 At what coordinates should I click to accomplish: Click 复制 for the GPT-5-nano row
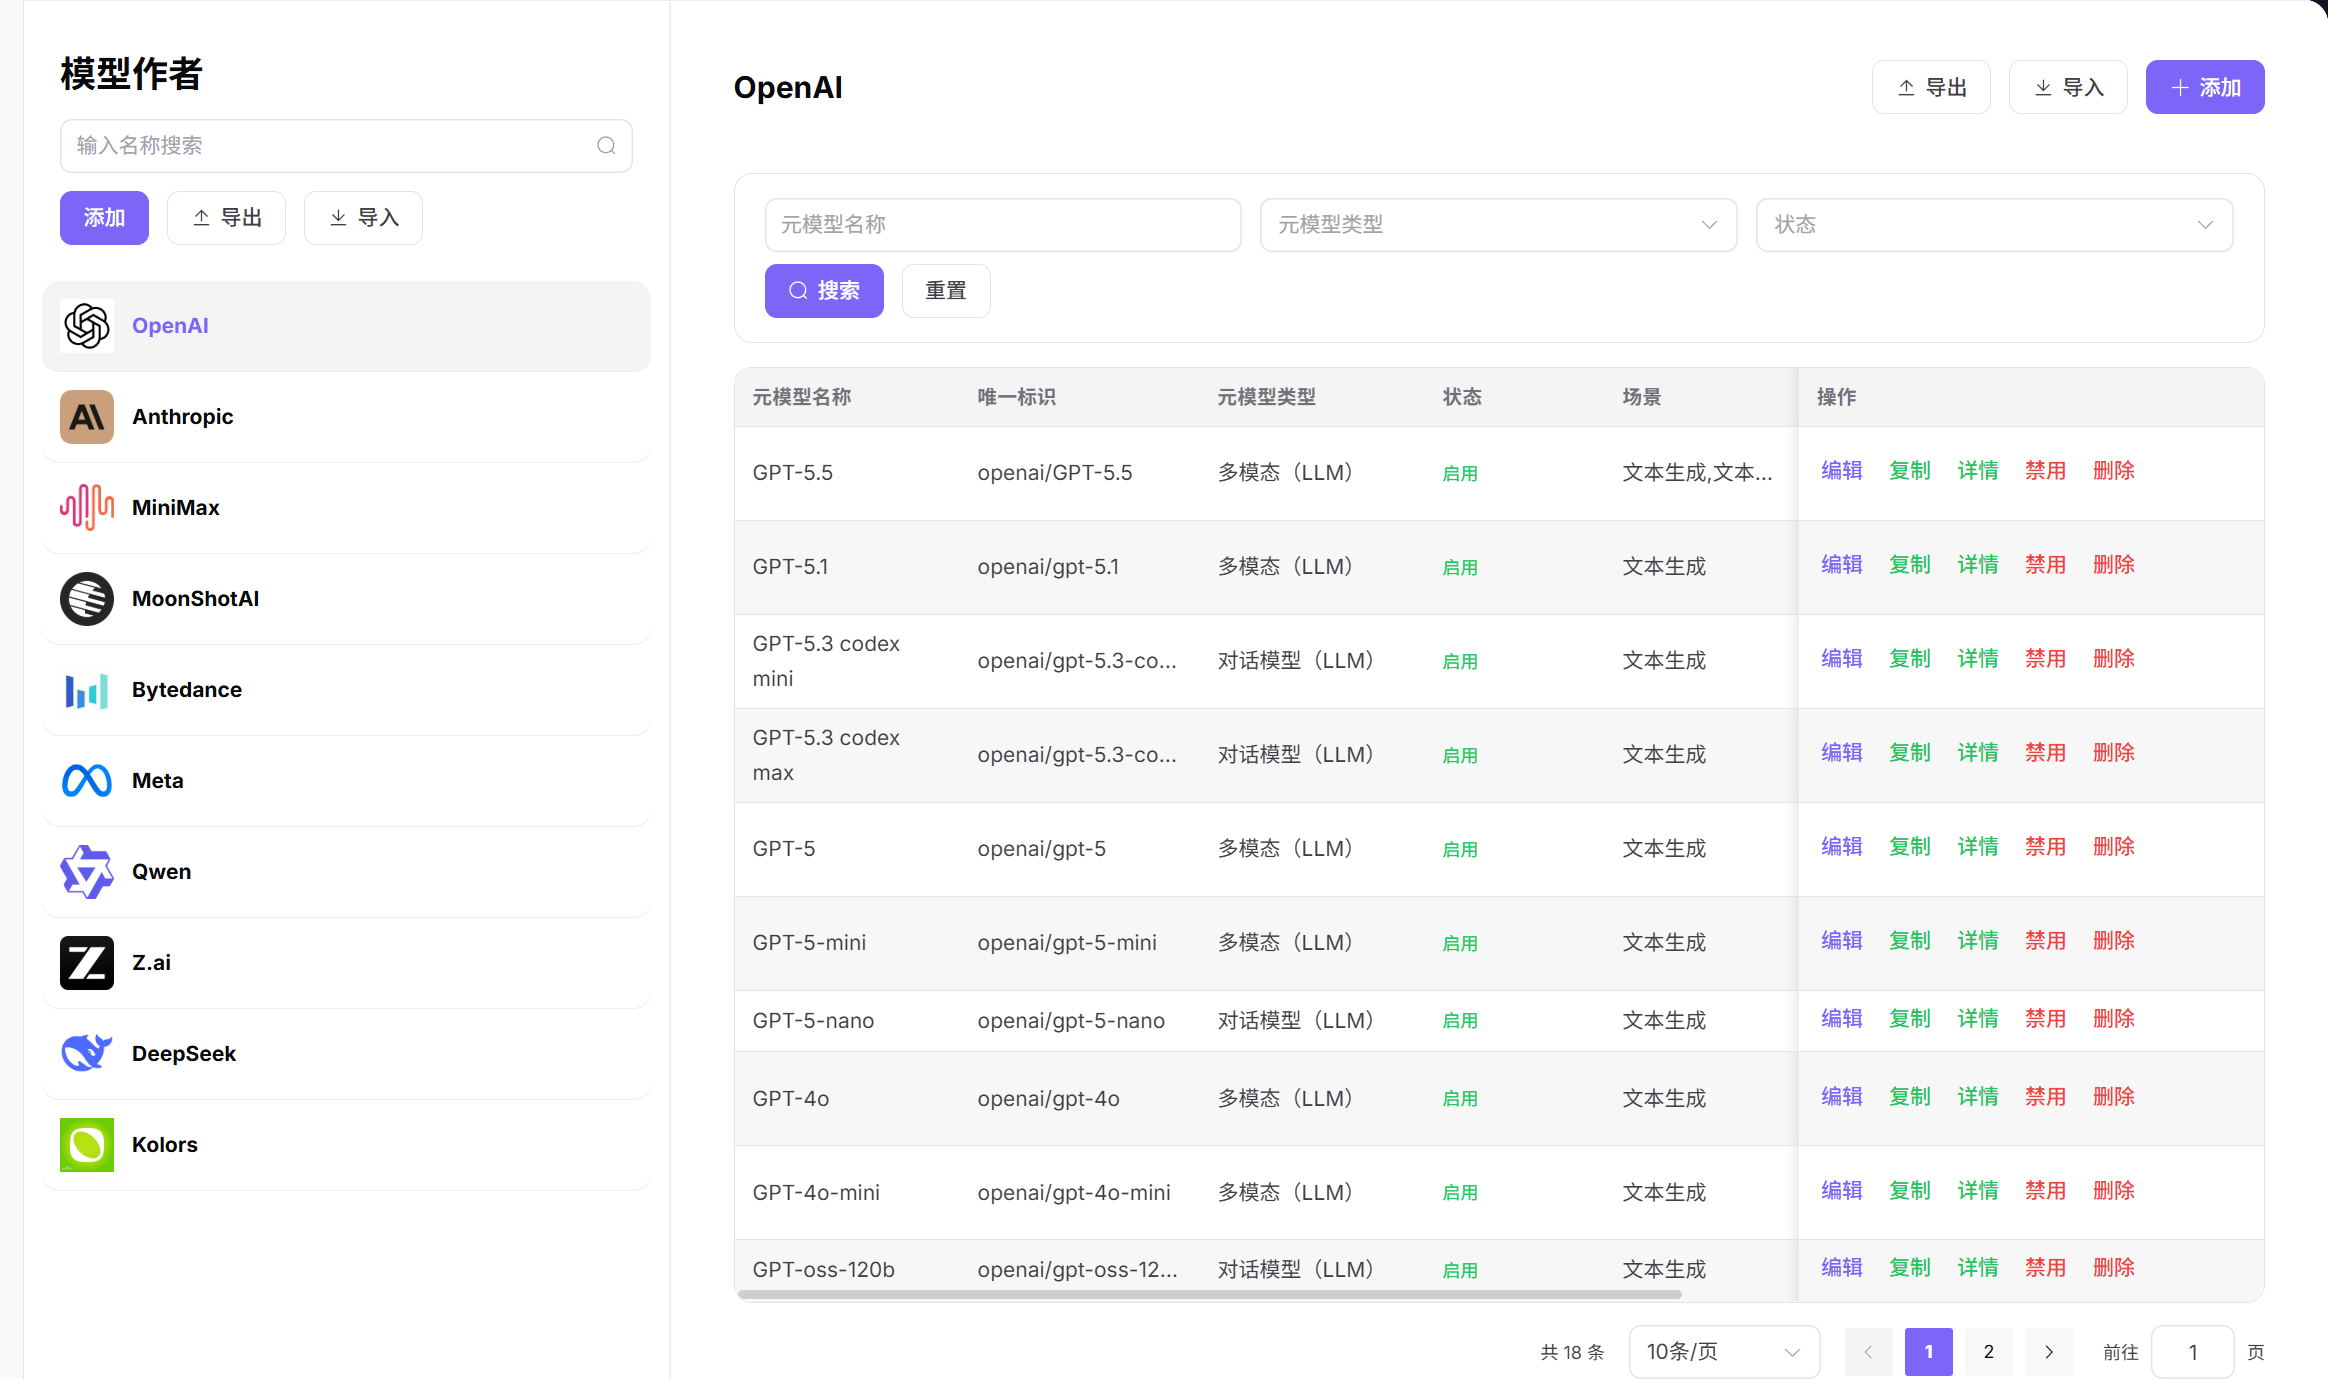(1910, 1019)
